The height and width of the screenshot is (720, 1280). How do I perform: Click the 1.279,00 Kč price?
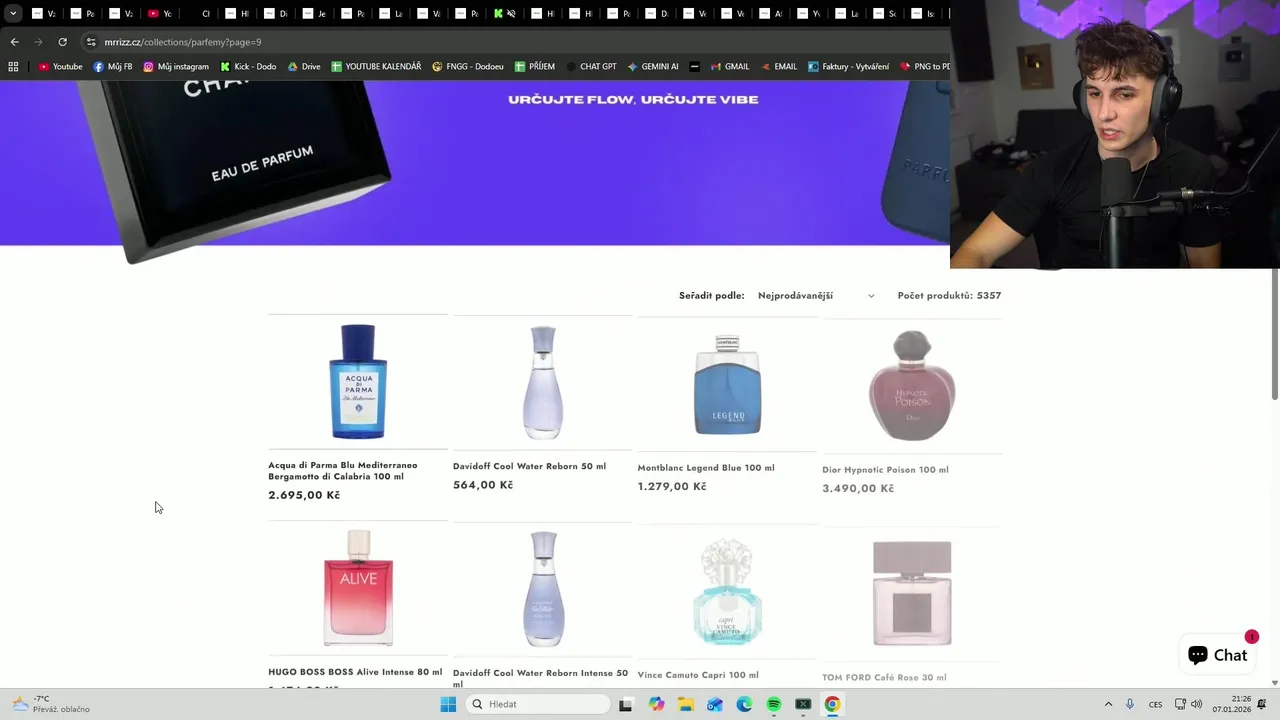pos(672,486)
